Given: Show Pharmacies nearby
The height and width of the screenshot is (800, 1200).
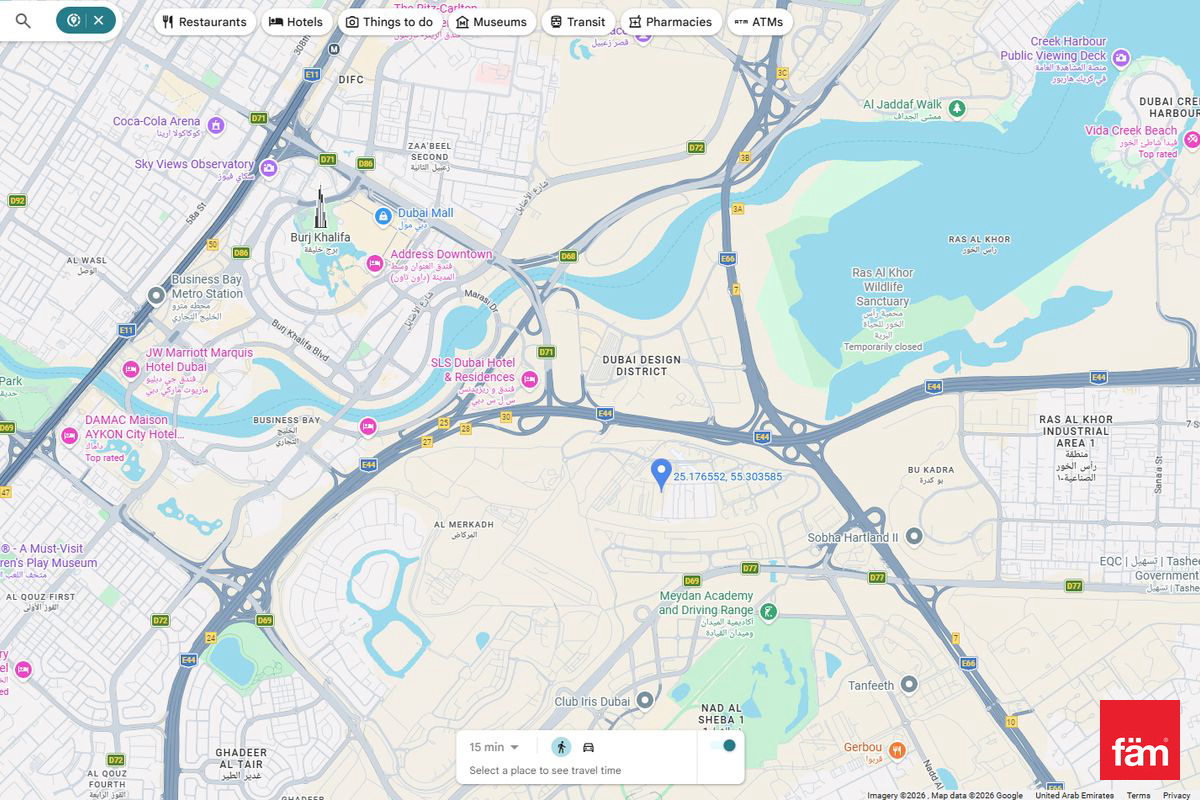Looking at the screenshot, I should tap(670, 22).
